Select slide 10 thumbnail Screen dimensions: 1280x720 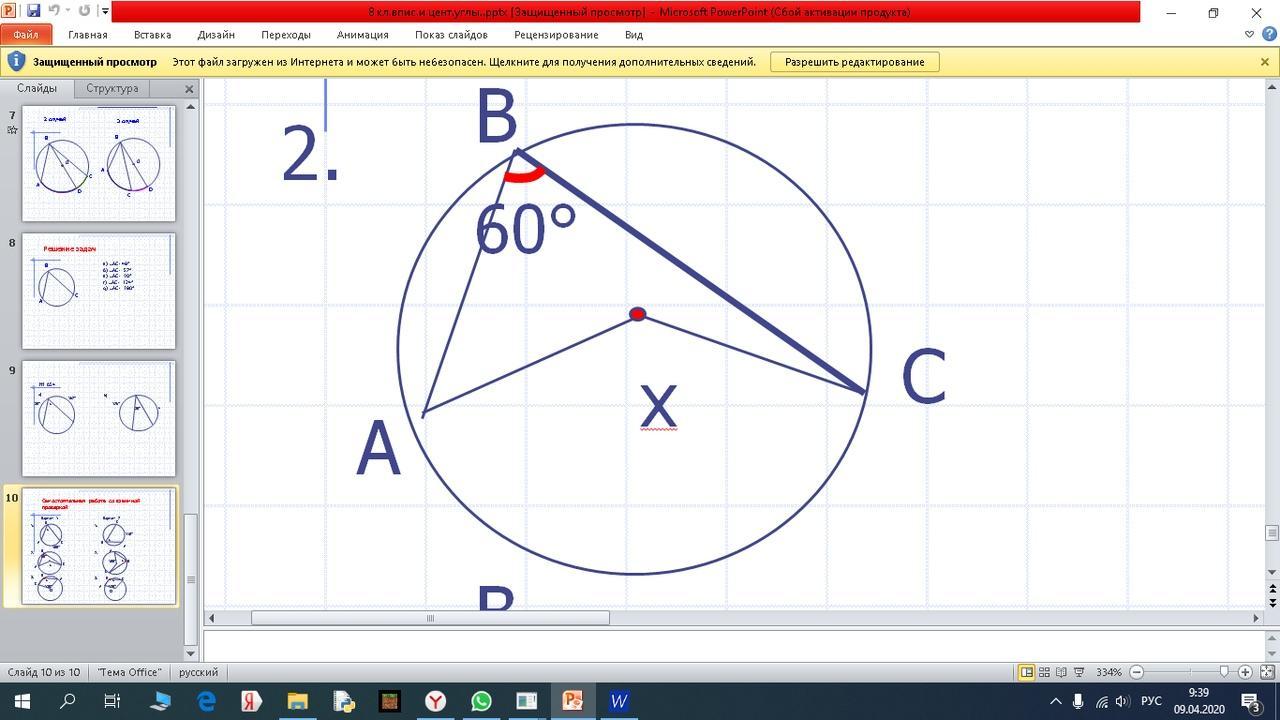click(x=99, y=547)
